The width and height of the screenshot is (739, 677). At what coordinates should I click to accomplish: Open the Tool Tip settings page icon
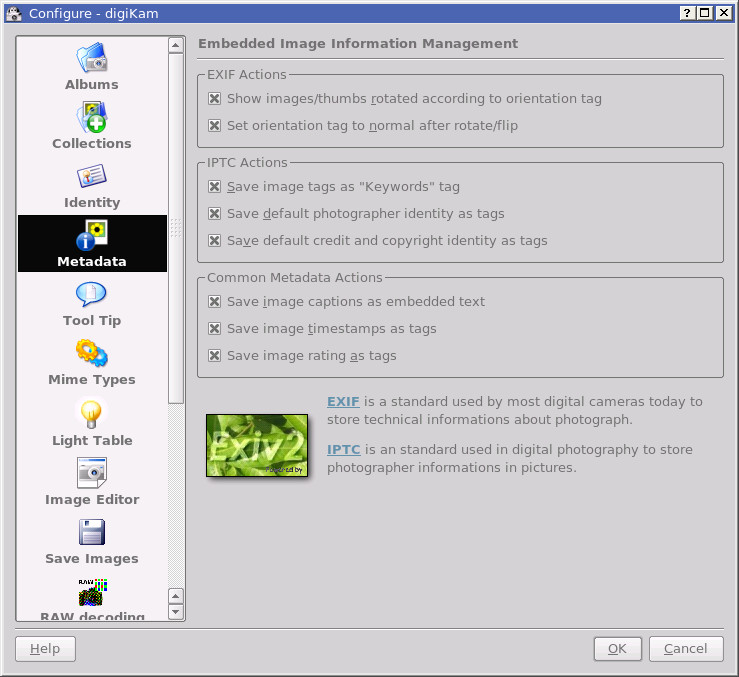(x=91, y=294)
